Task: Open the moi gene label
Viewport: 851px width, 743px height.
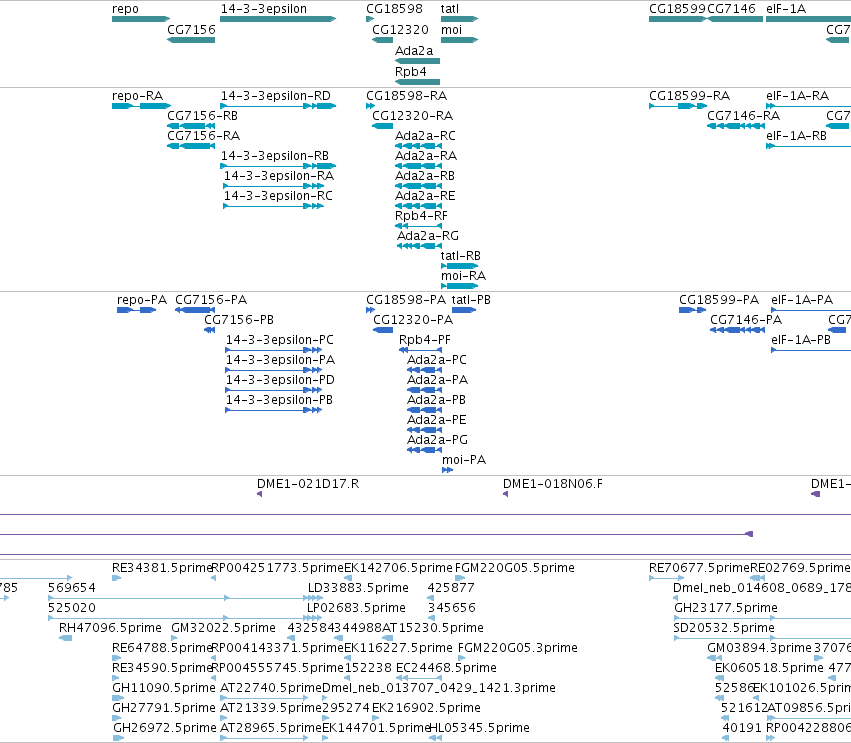Action: pos(452,30)
